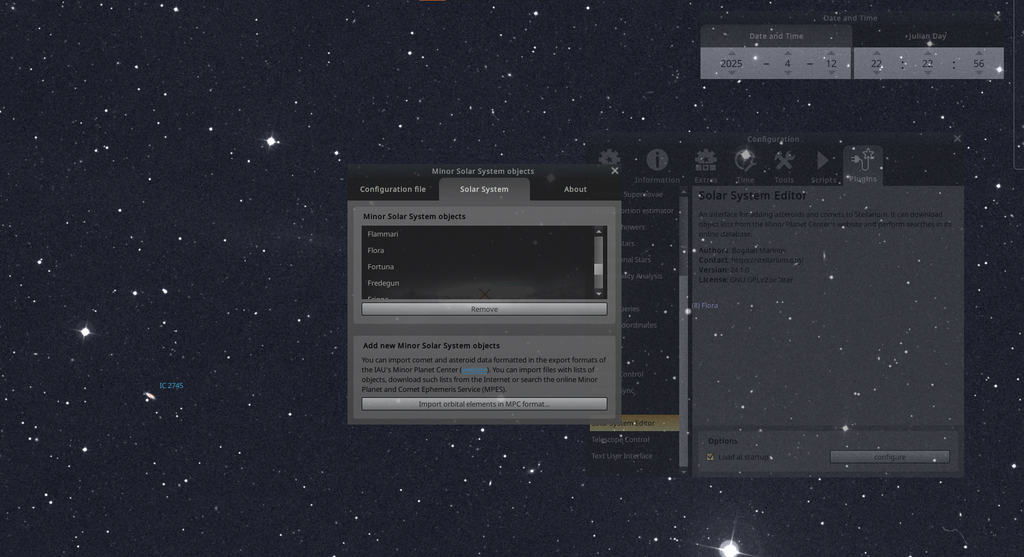Select the Date and Time tab
Image resolution: width=1024 pixels, height=557 pixels.
[776, 36]
